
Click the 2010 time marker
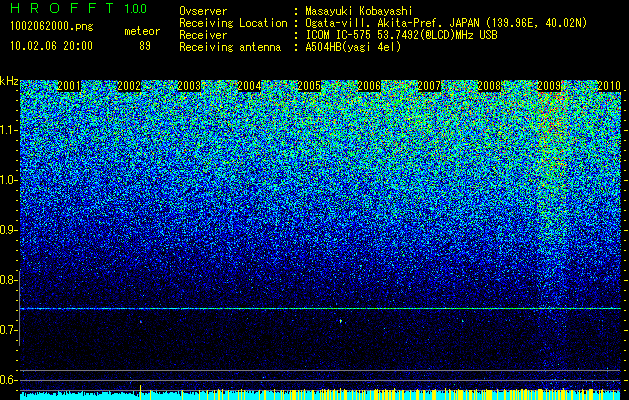(x=609, y=86)
